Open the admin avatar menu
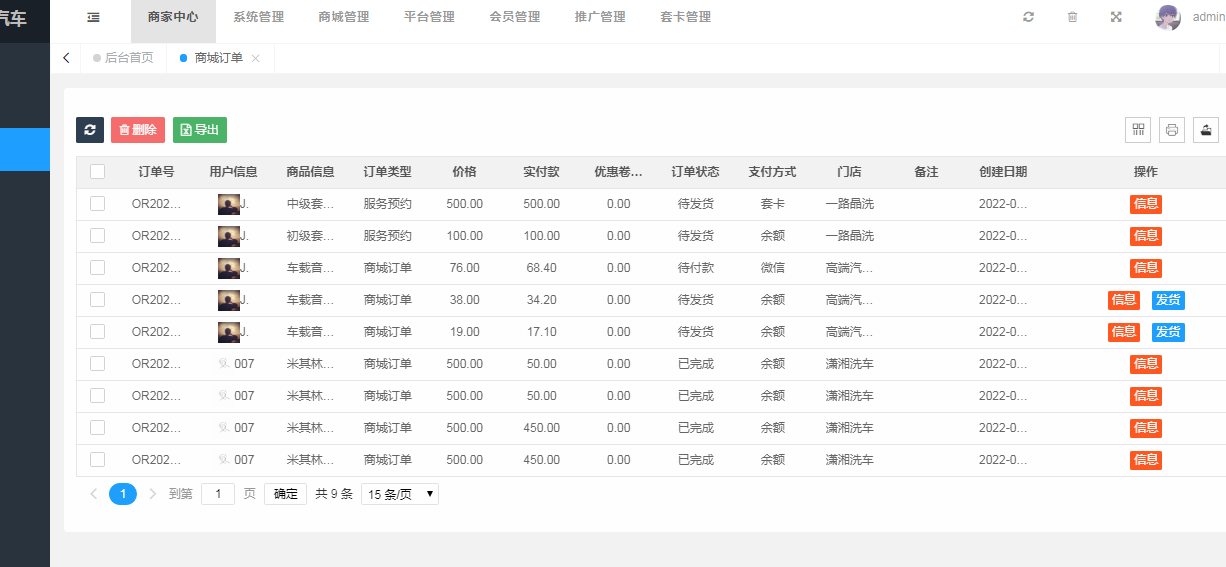1226x567 pixels. pos(1168,17)
